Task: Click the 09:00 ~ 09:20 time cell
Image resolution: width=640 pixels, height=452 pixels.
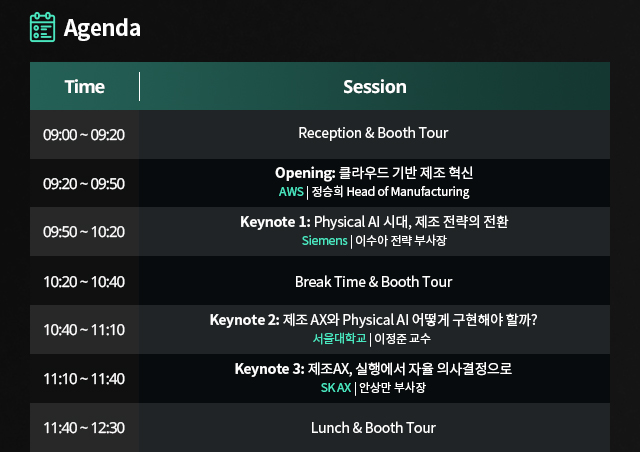Action: point(84,134)
